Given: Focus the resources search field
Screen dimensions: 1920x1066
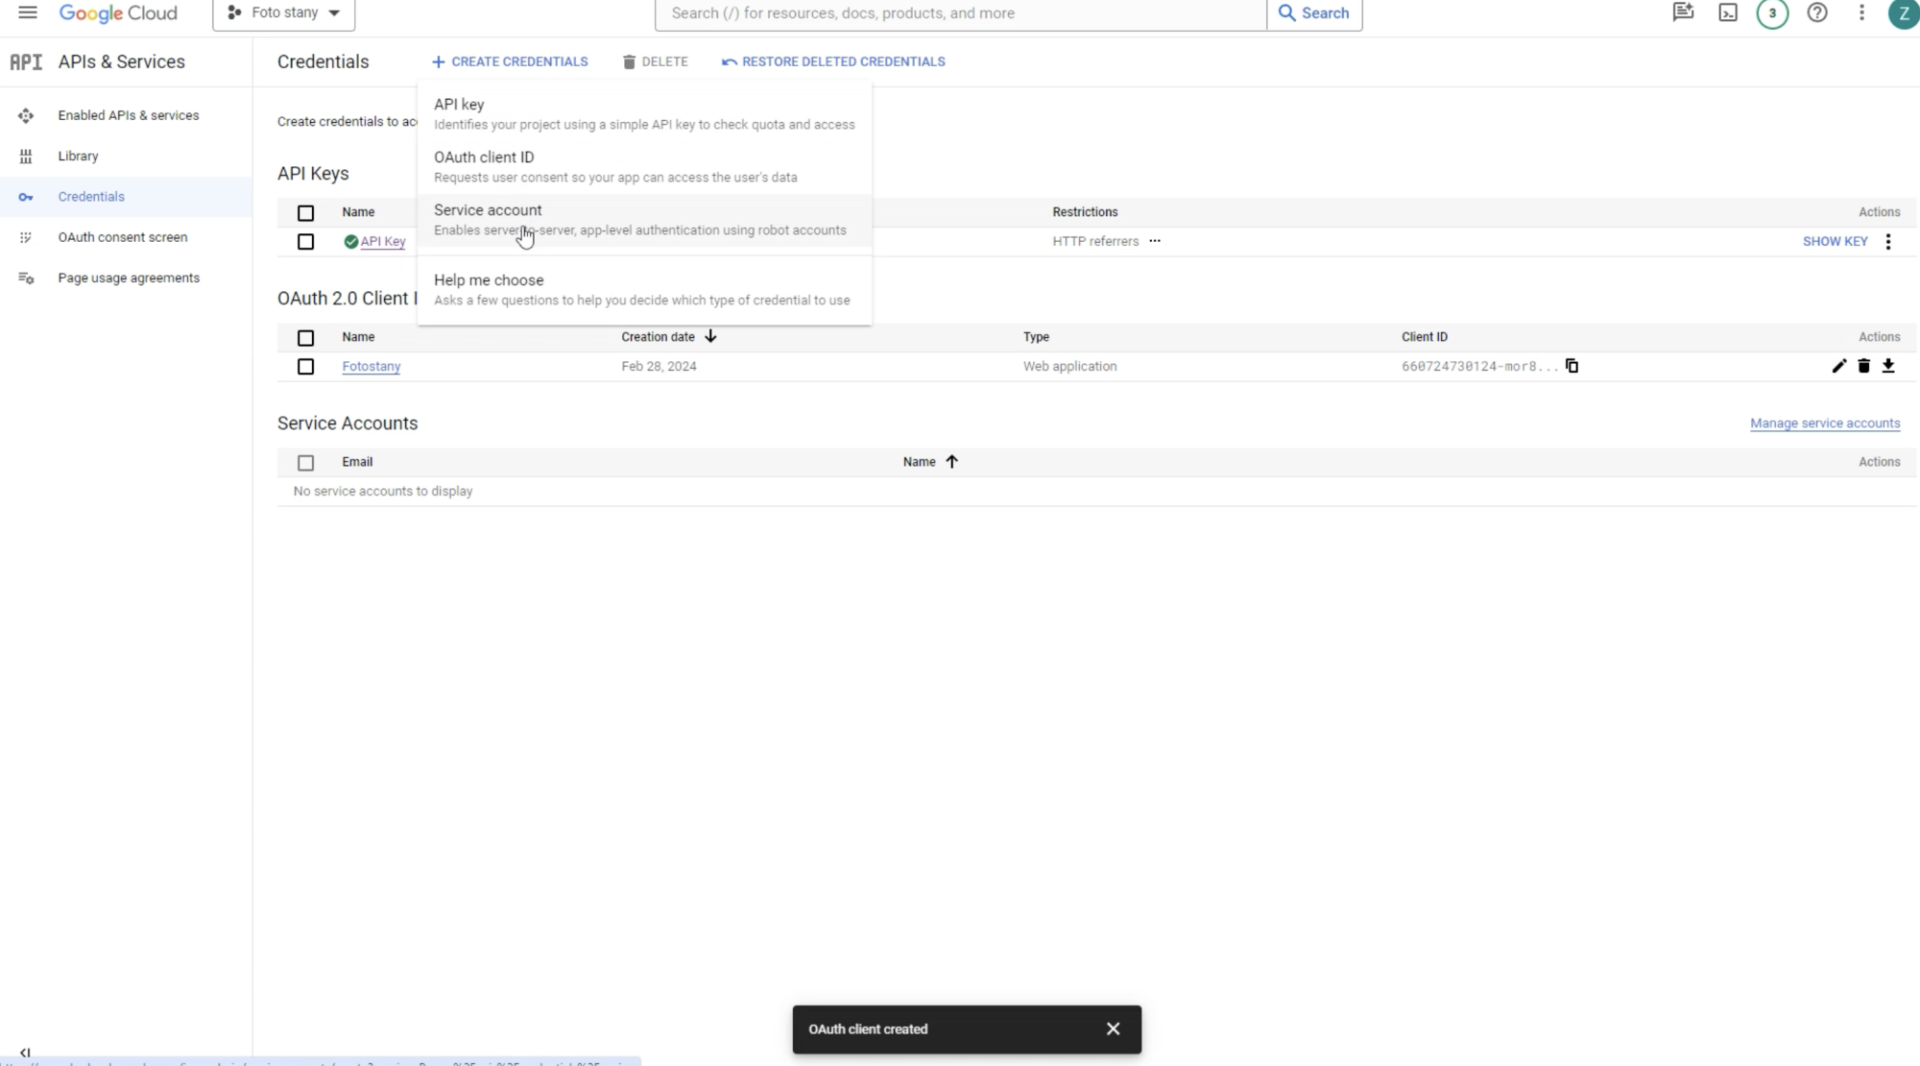Looking at the screenshot, I should [961, 13].
